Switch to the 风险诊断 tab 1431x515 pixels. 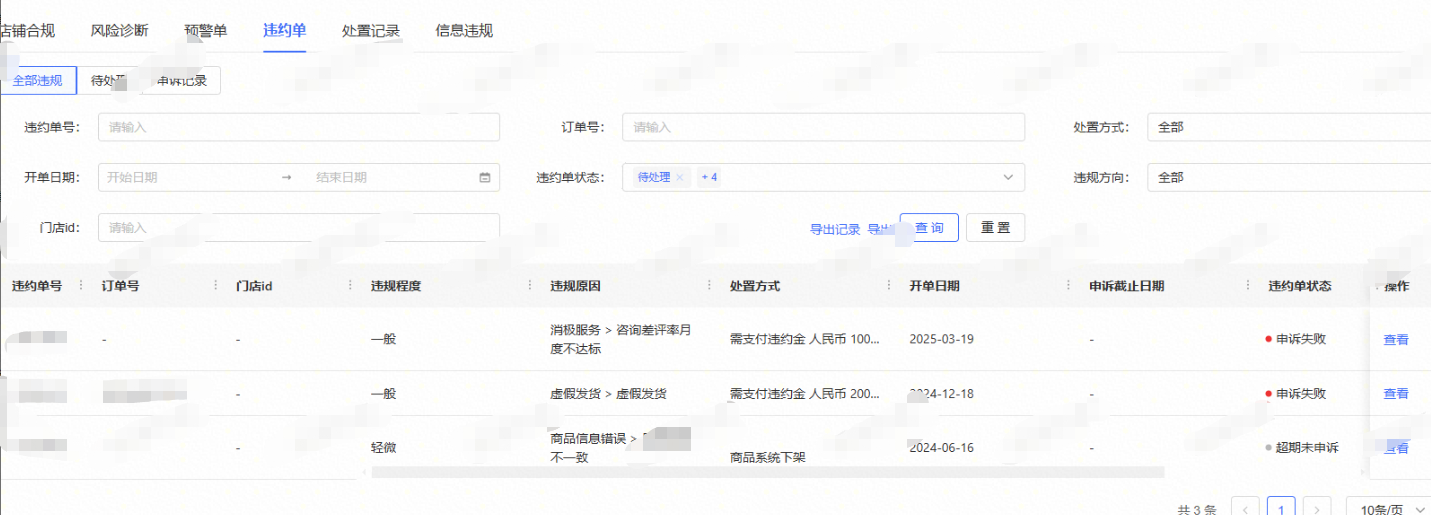(119, 30)
